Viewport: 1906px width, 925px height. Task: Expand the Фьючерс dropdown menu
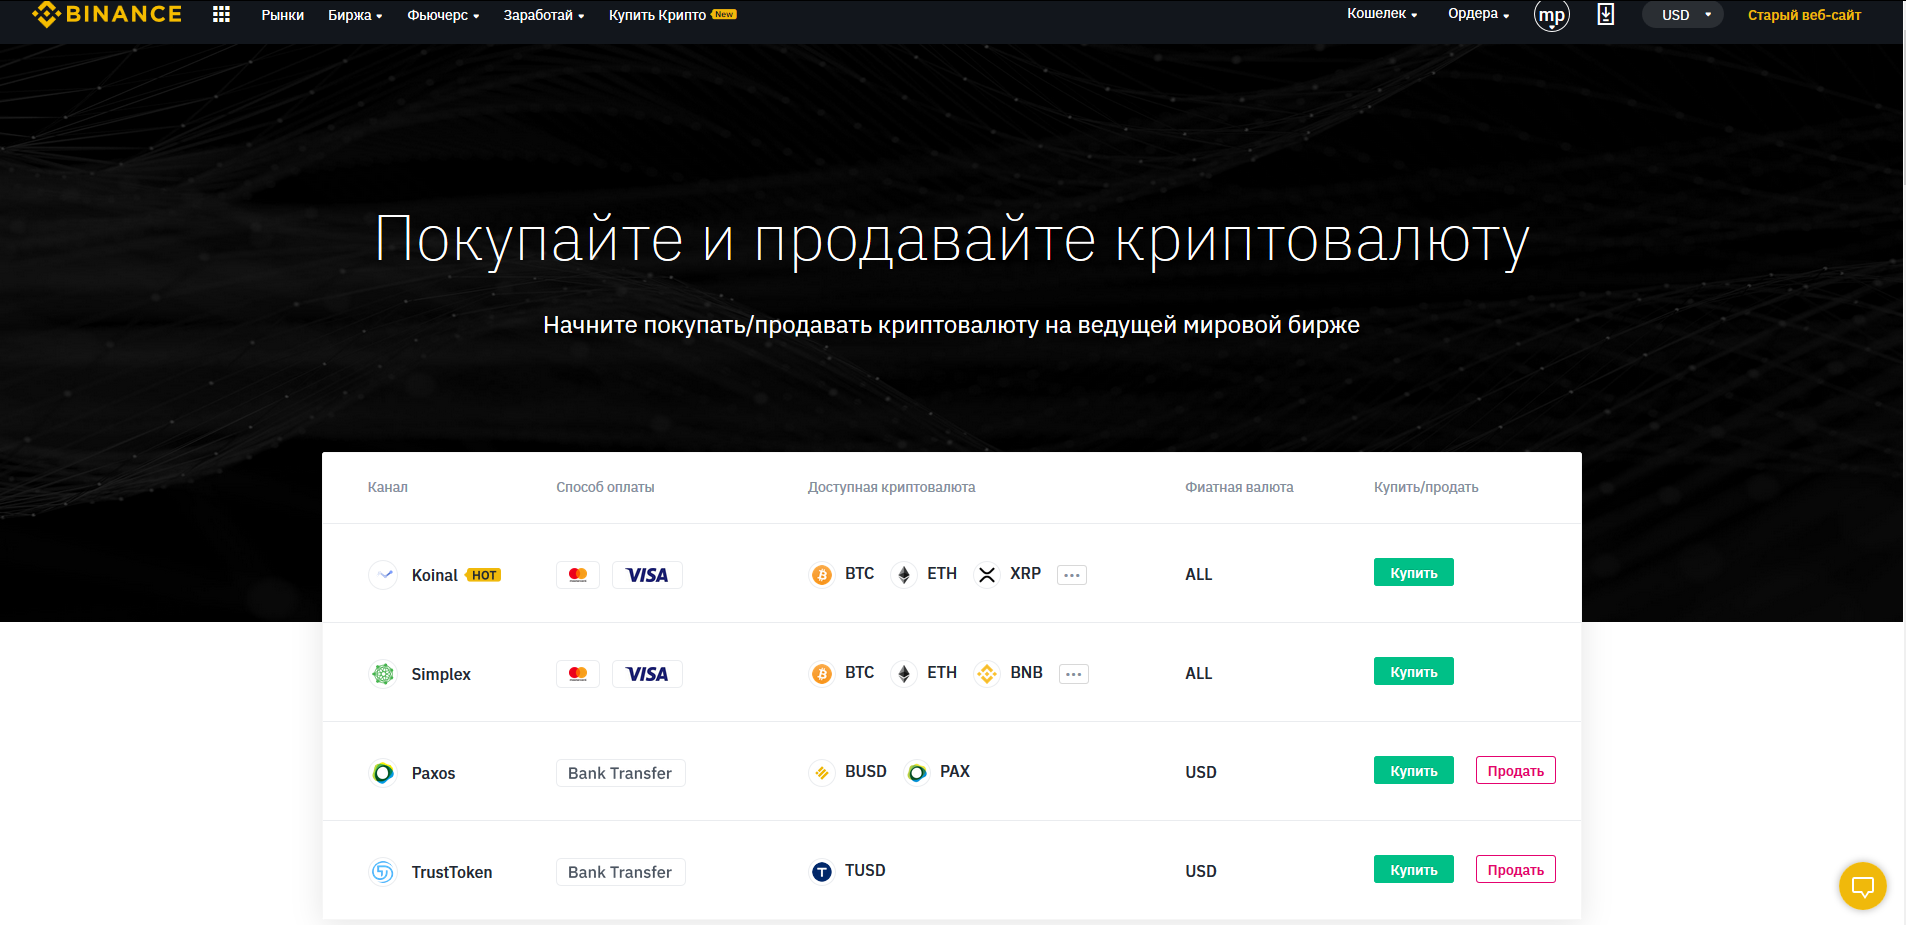coord(443,15)
